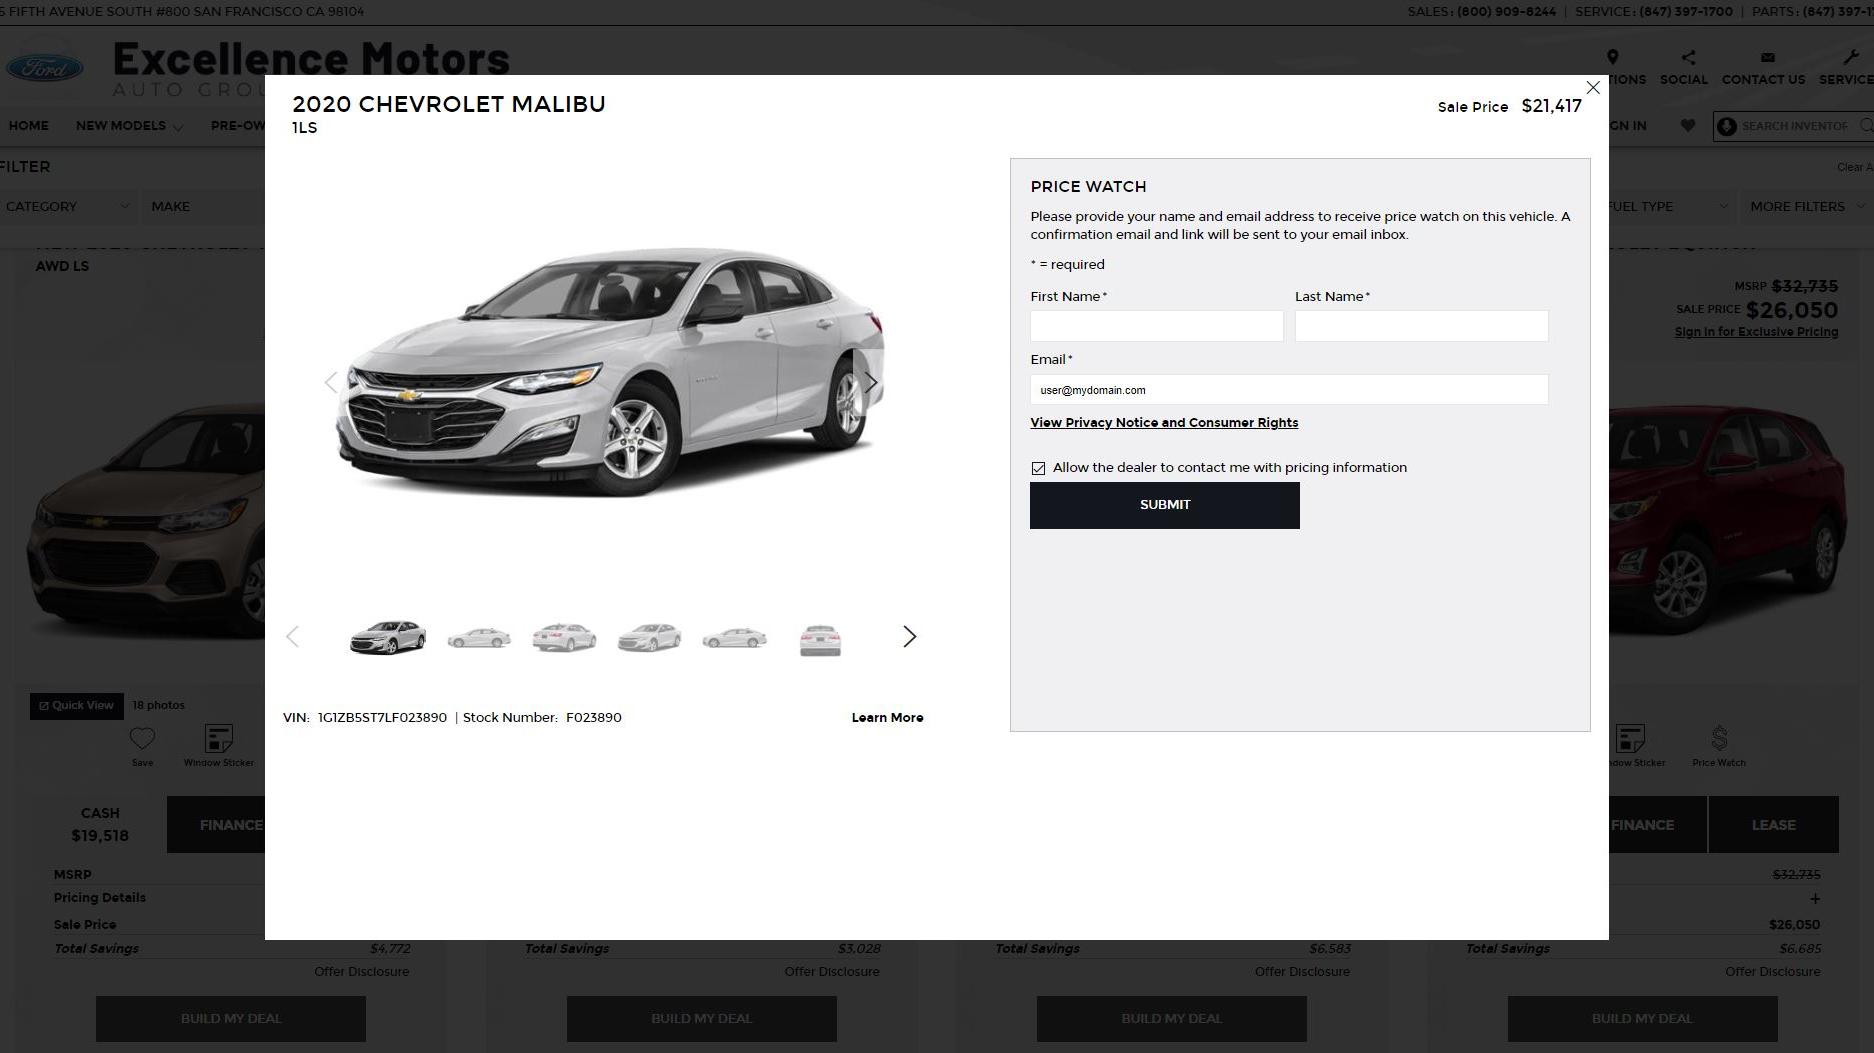Advance to next thumbnail set arrow
Image resolution: width=1874 pixels, height=1053 pixels.
[909, 637]
